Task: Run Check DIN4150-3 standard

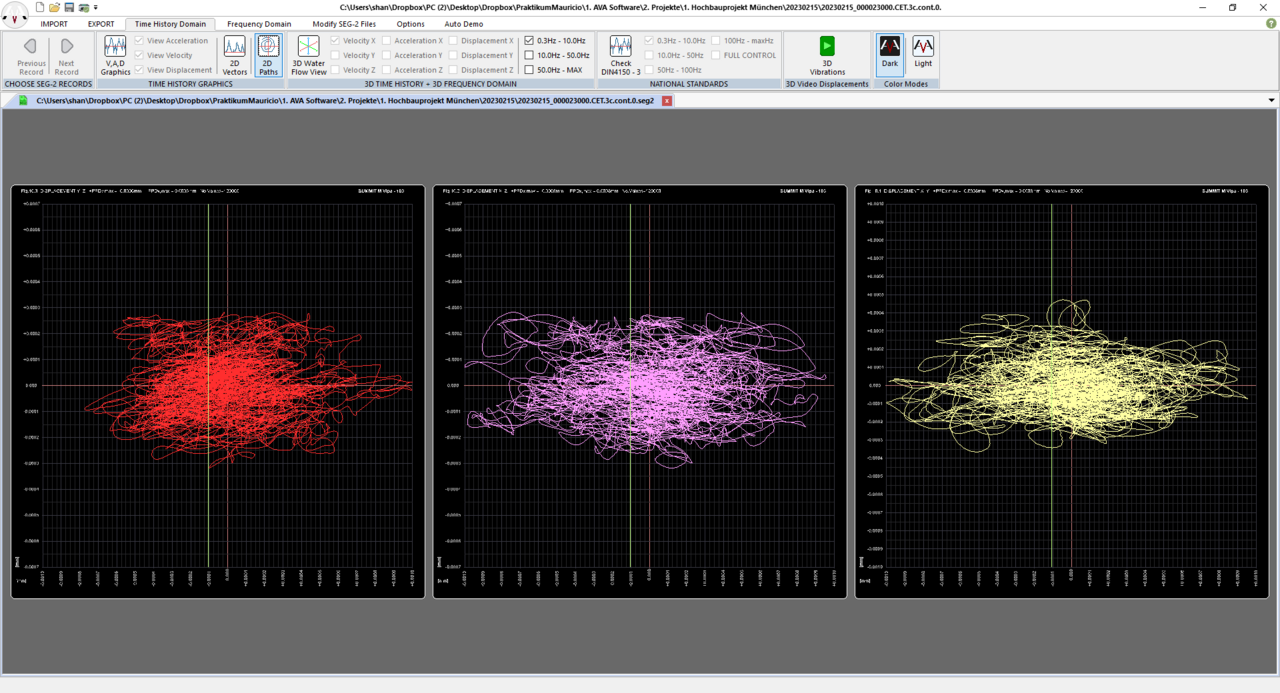Action: 621,56
